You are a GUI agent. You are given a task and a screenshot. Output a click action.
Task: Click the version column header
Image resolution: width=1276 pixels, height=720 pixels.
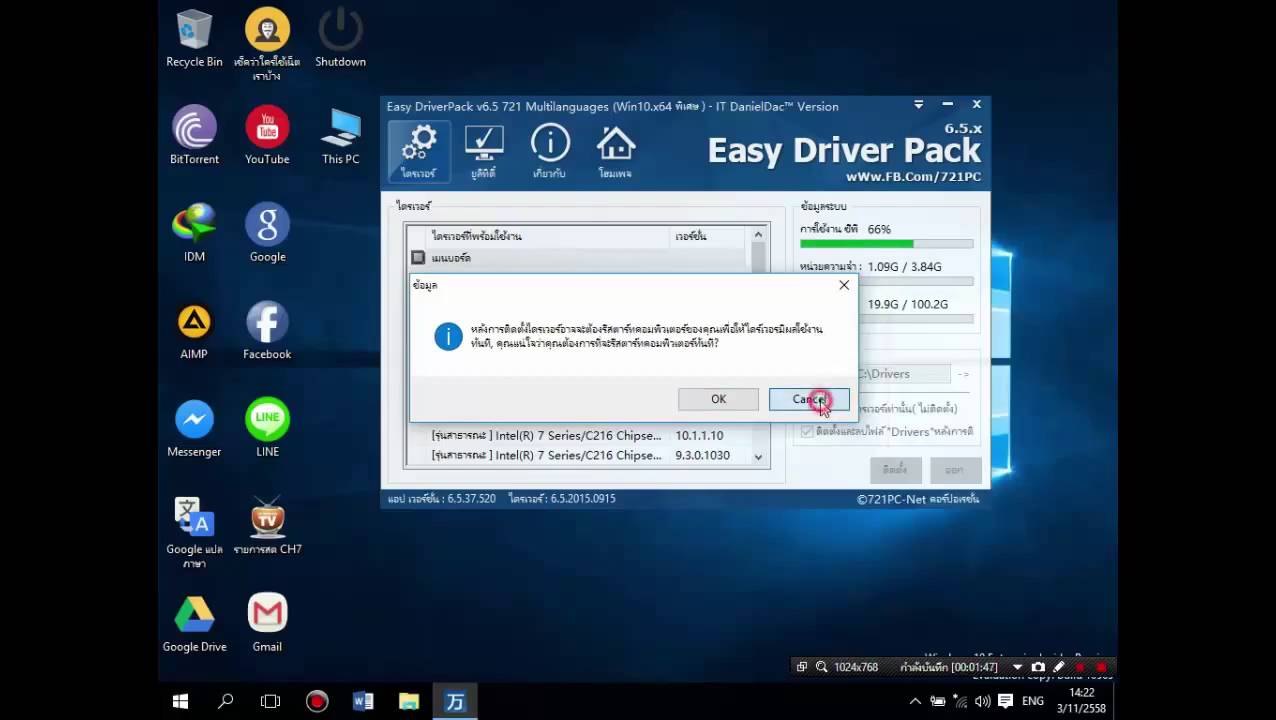707,236
